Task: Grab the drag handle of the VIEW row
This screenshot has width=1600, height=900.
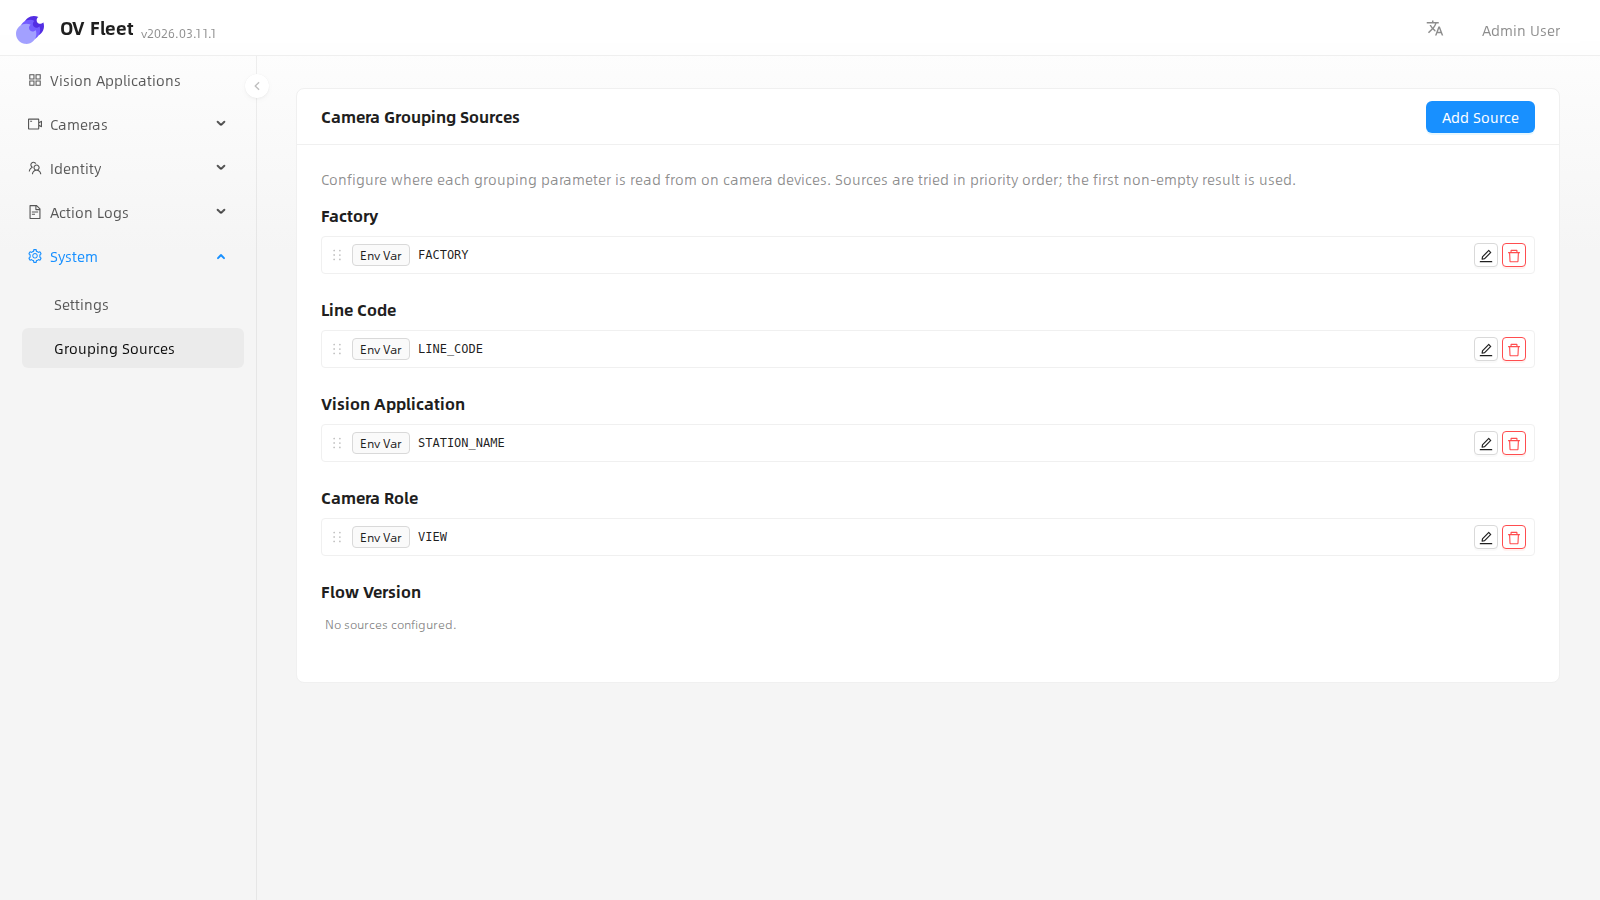Action: [x=337, y=537]
